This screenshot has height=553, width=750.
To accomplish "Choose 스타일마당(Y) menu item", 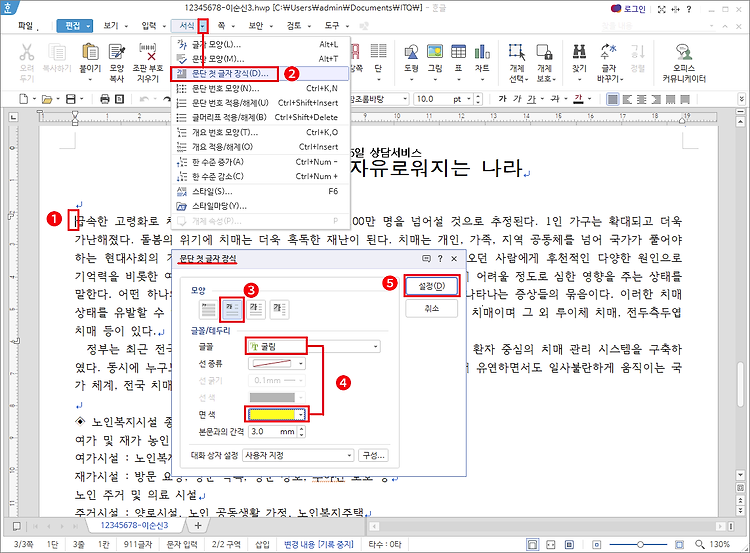I will click(x=261, y=206).
